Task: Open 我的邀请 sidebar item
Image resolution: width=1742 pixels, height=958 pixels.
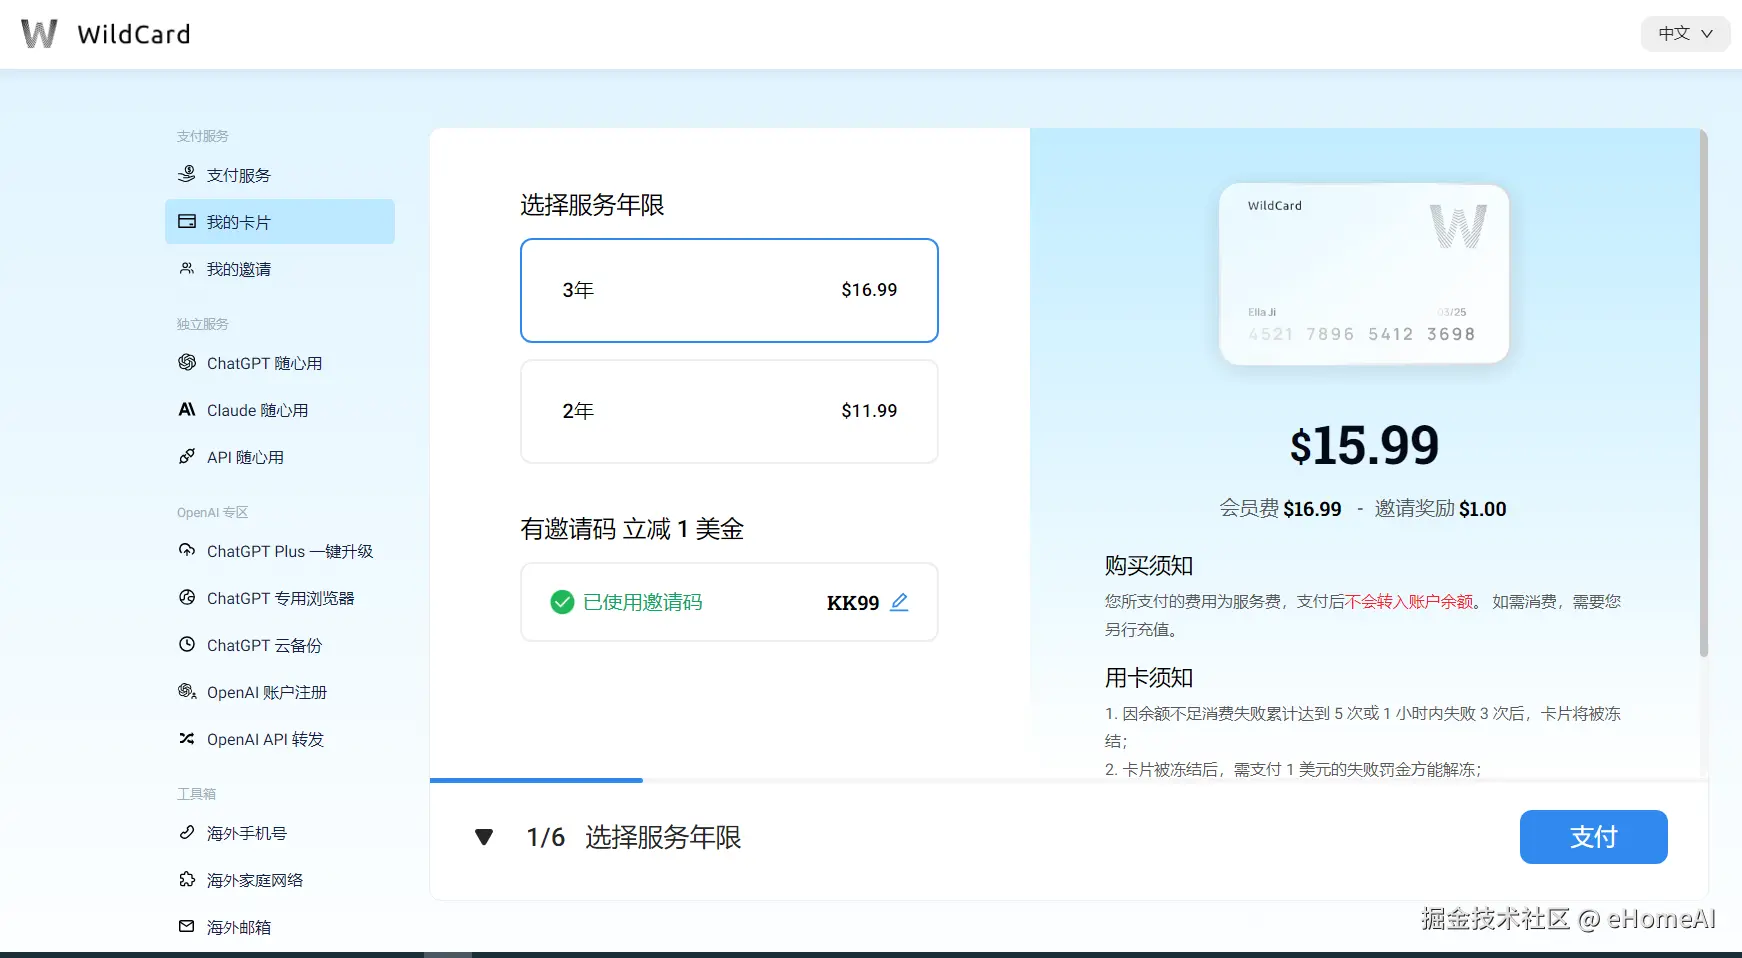Action: [x=280, y=269]
